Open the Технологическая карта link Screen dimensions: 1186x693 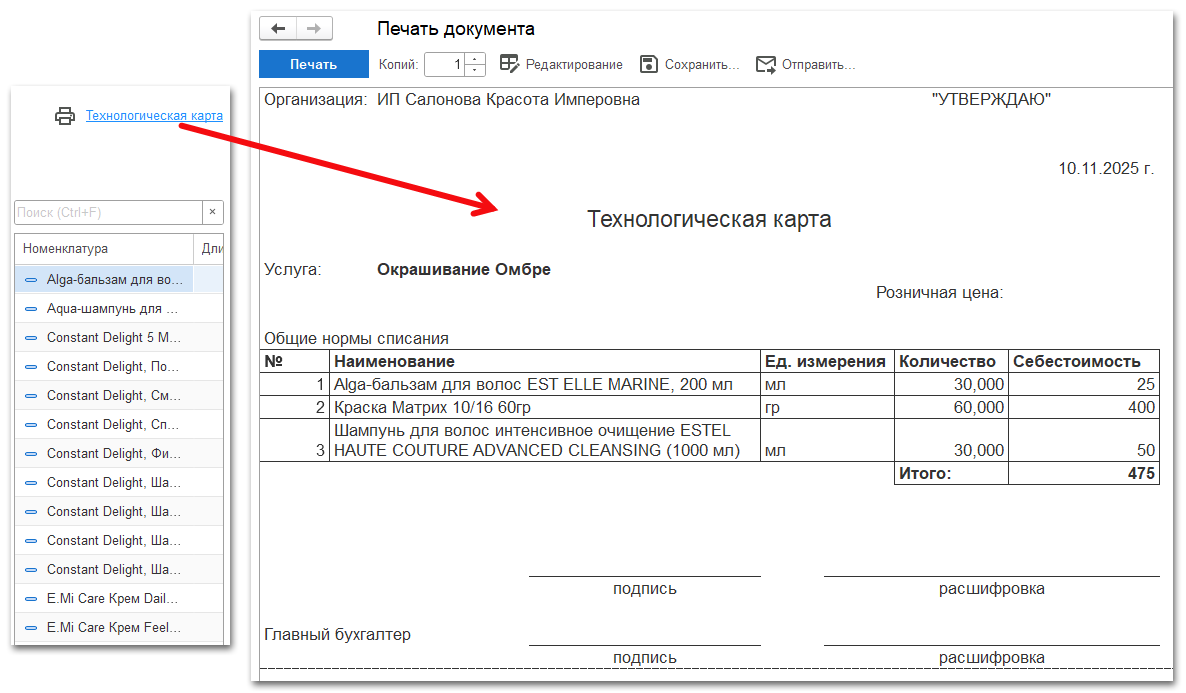click(x=154, y=116)
